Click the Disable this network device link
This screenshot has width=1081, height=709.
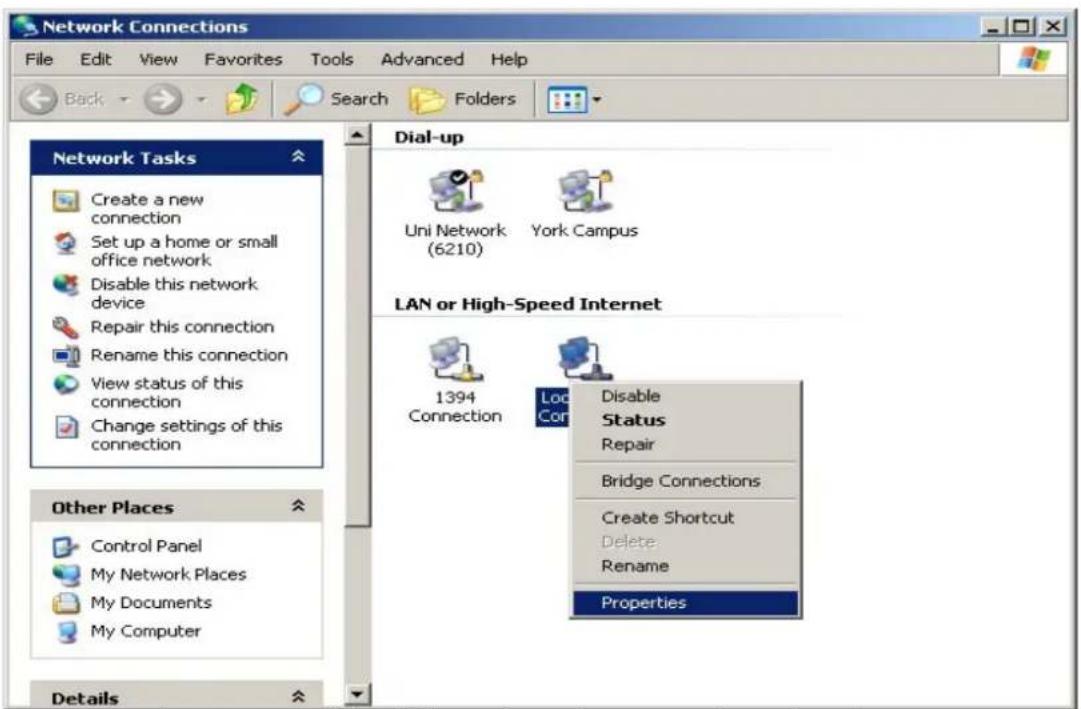174,293
